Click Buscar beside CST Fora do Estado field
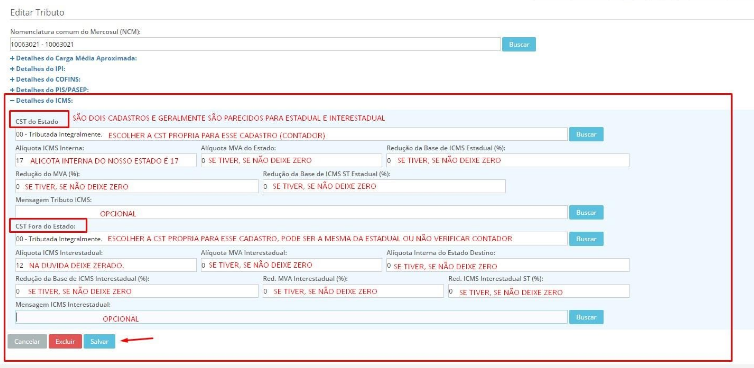The width and height of the screenshot is (754, 368). pos(586,239)
